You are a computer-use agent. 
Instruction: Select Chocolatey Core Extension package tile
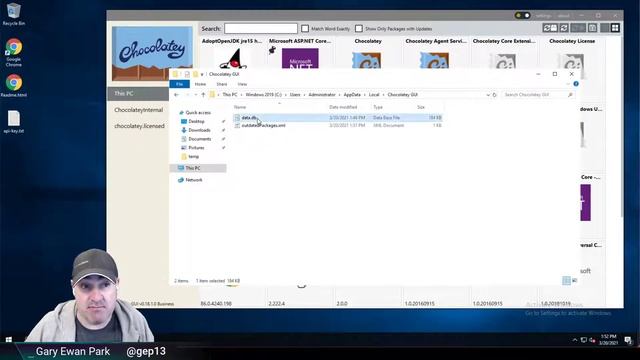point(504,53)
